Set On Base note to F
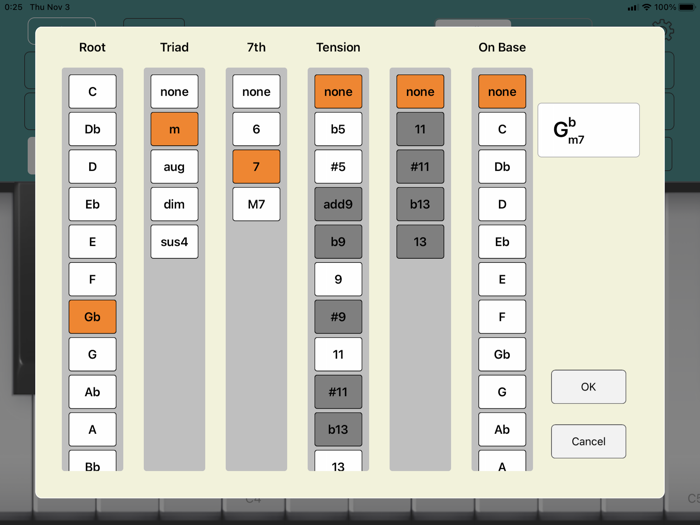The image size is (700, 525). point(502,317)
